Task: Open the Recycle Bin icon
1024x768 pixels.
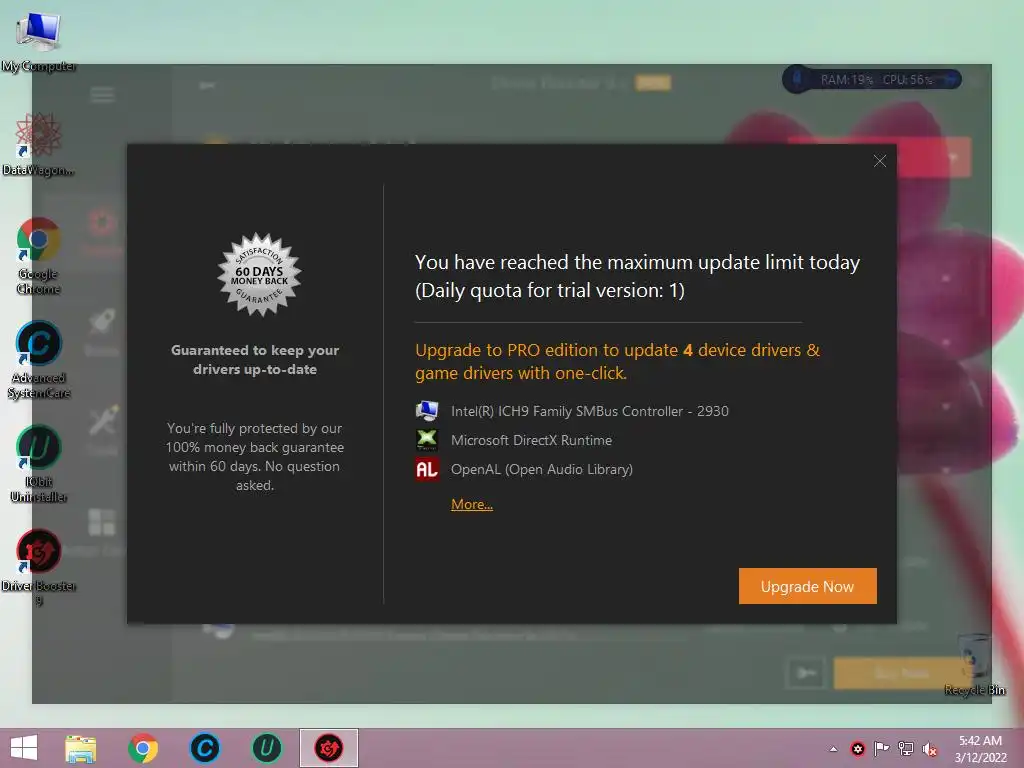Action: [974, 665]
